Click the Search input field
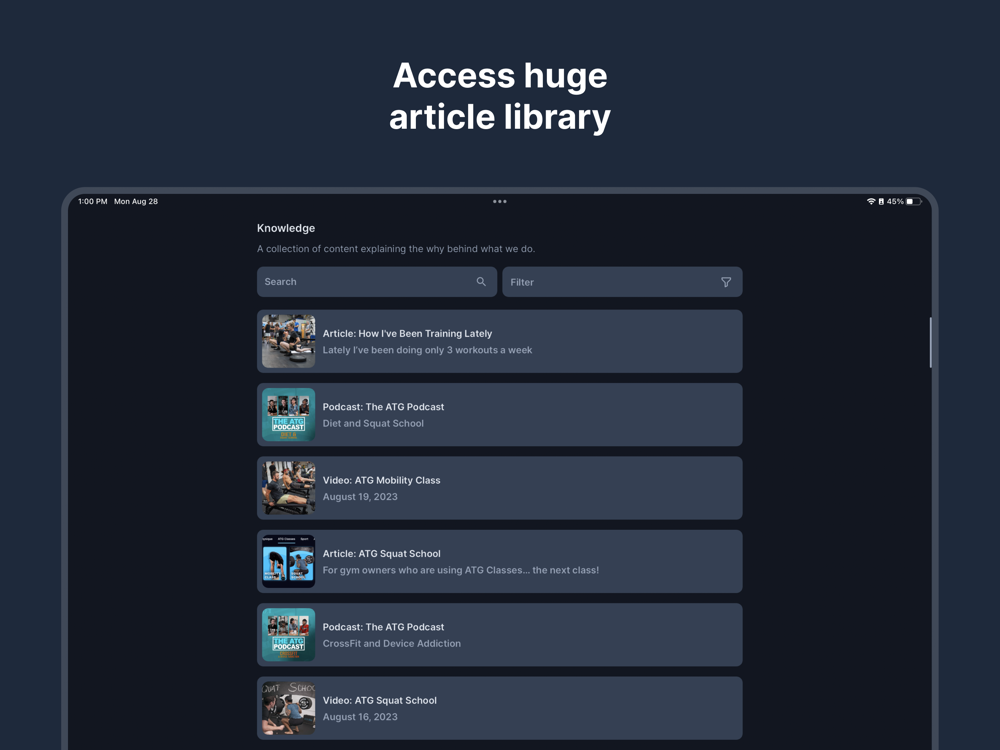 pyautogui.click(x=377, y=282)
